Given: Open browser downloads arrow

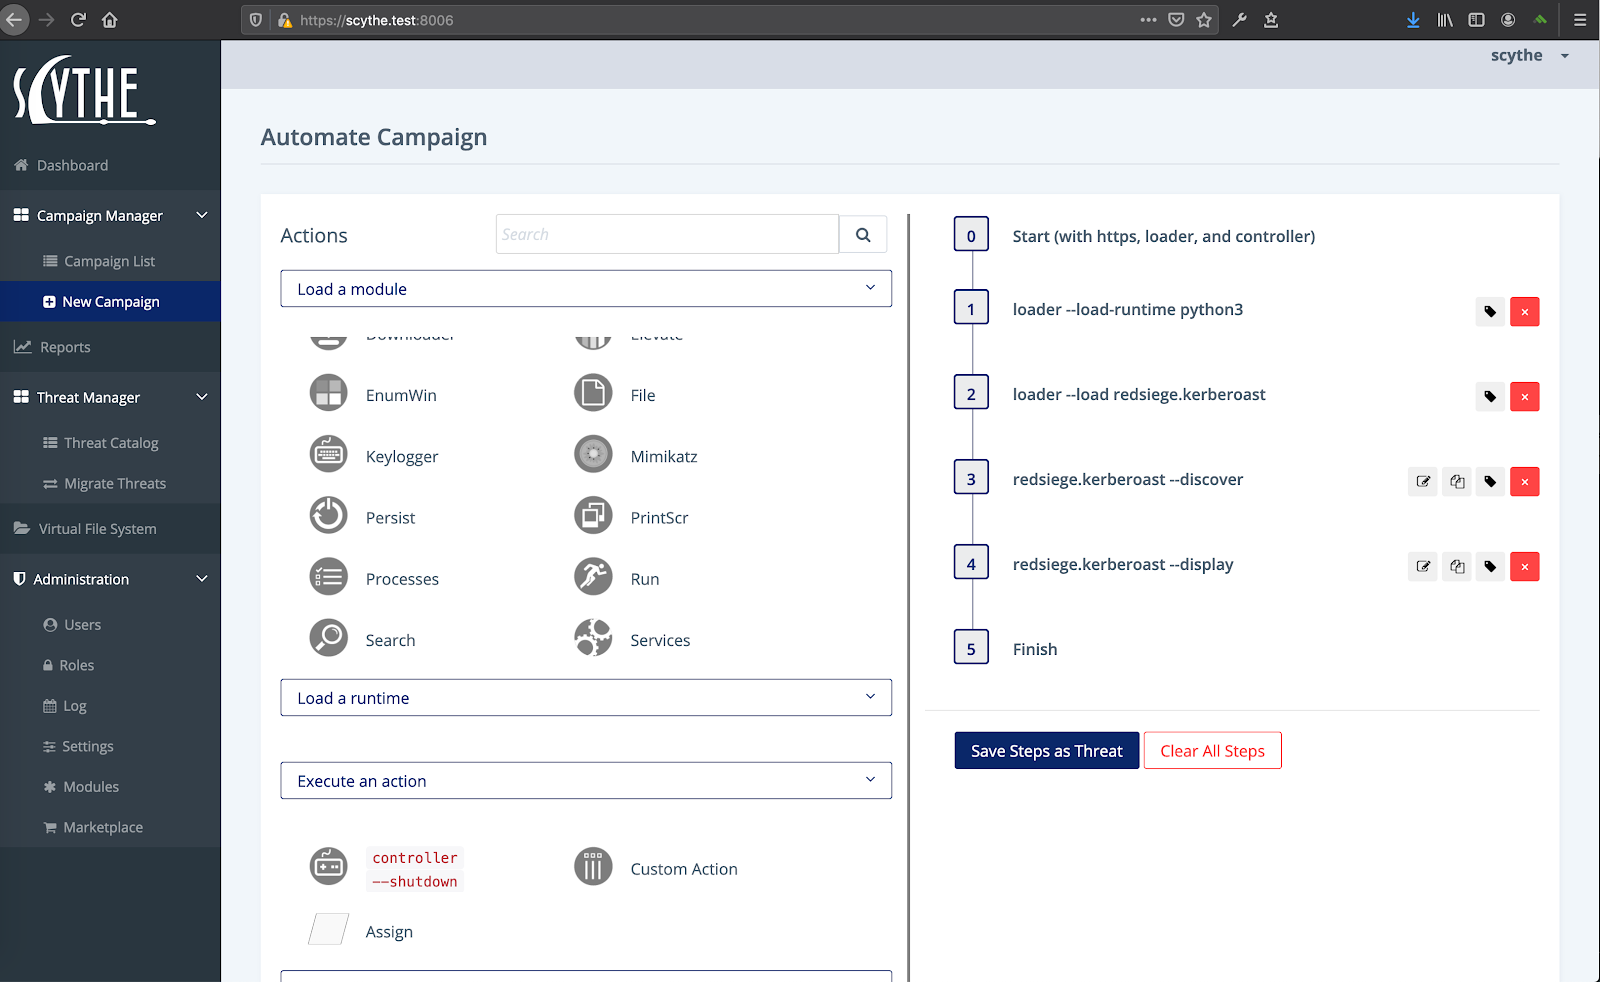Looking at the screenshot, I should 1413,20.
